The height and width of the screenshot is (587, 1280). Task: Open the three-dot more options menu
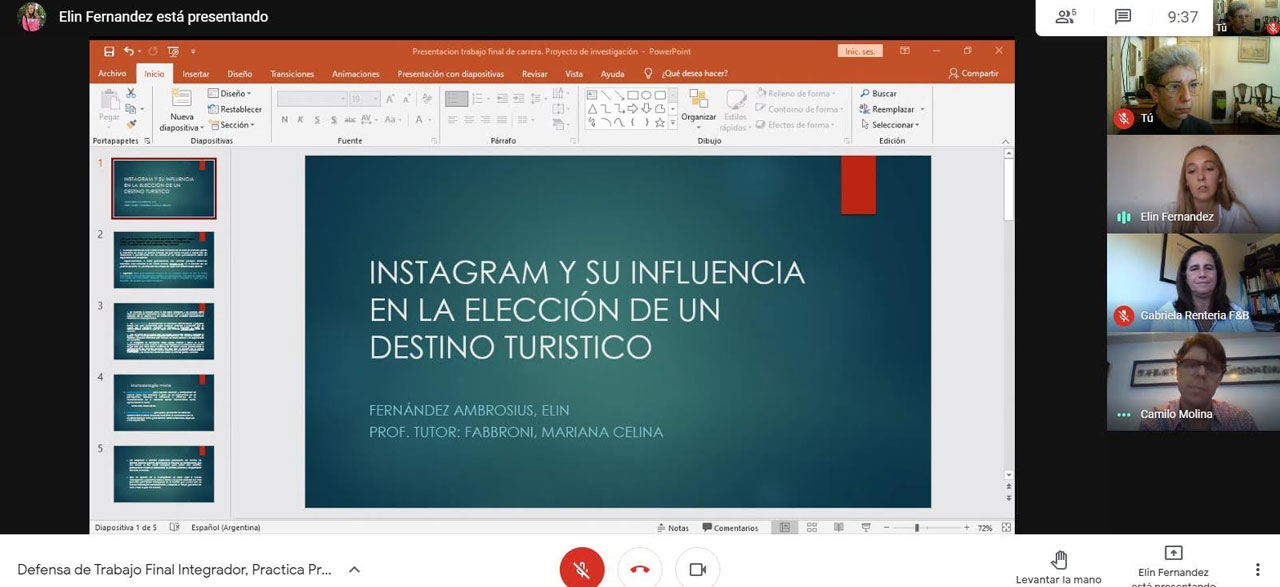[x=1257, y=569]
